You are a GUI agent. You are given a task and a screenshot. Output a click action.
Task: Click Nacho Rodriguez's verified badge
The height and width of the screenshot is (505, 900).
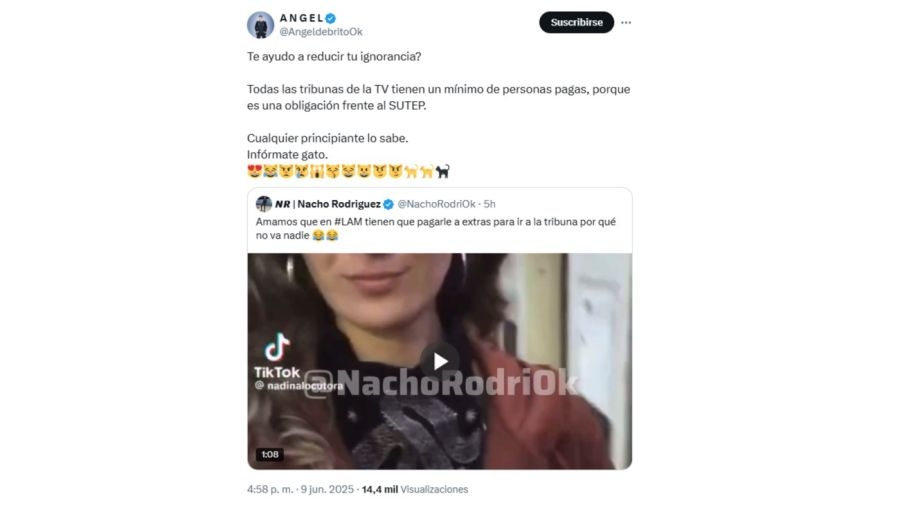389,204
